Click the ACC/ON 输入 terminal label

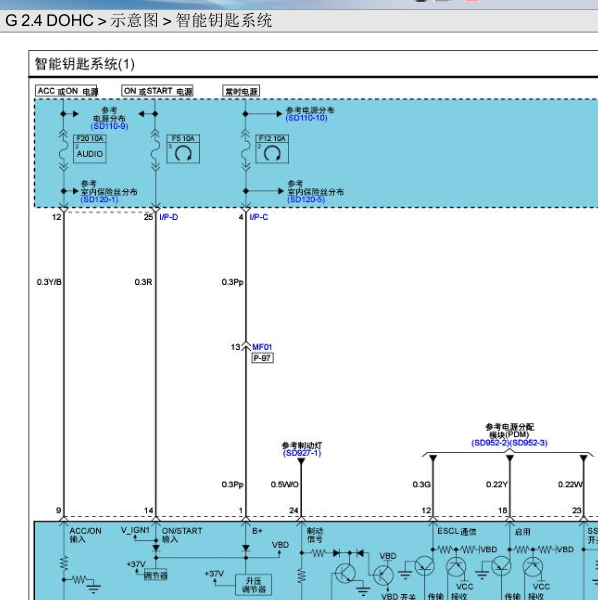pos(85,535)
